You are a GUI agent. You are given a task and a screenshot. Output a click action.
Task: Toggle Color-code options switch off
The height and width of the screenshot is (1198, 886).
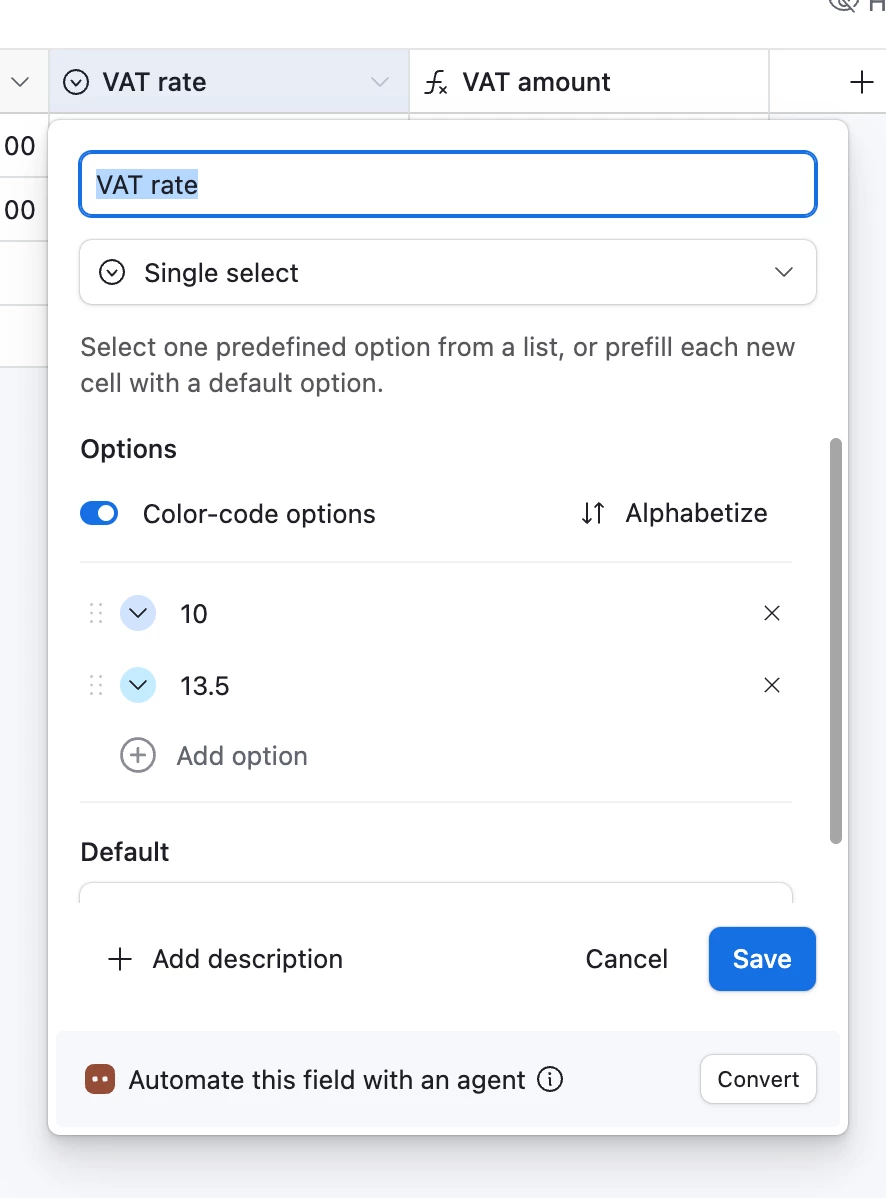(x=99, y=514)
